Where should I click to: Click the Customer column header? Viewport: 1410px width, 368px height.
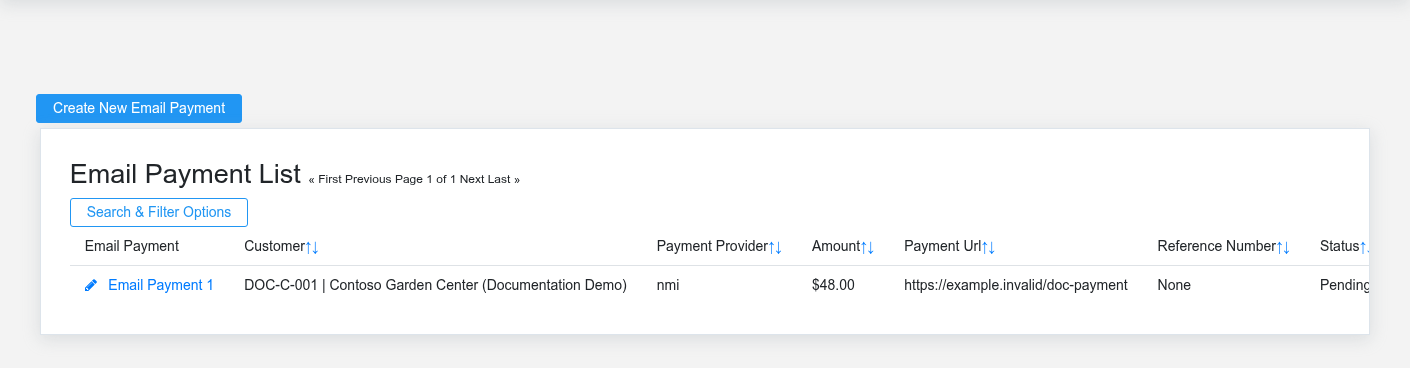point(274,246)
